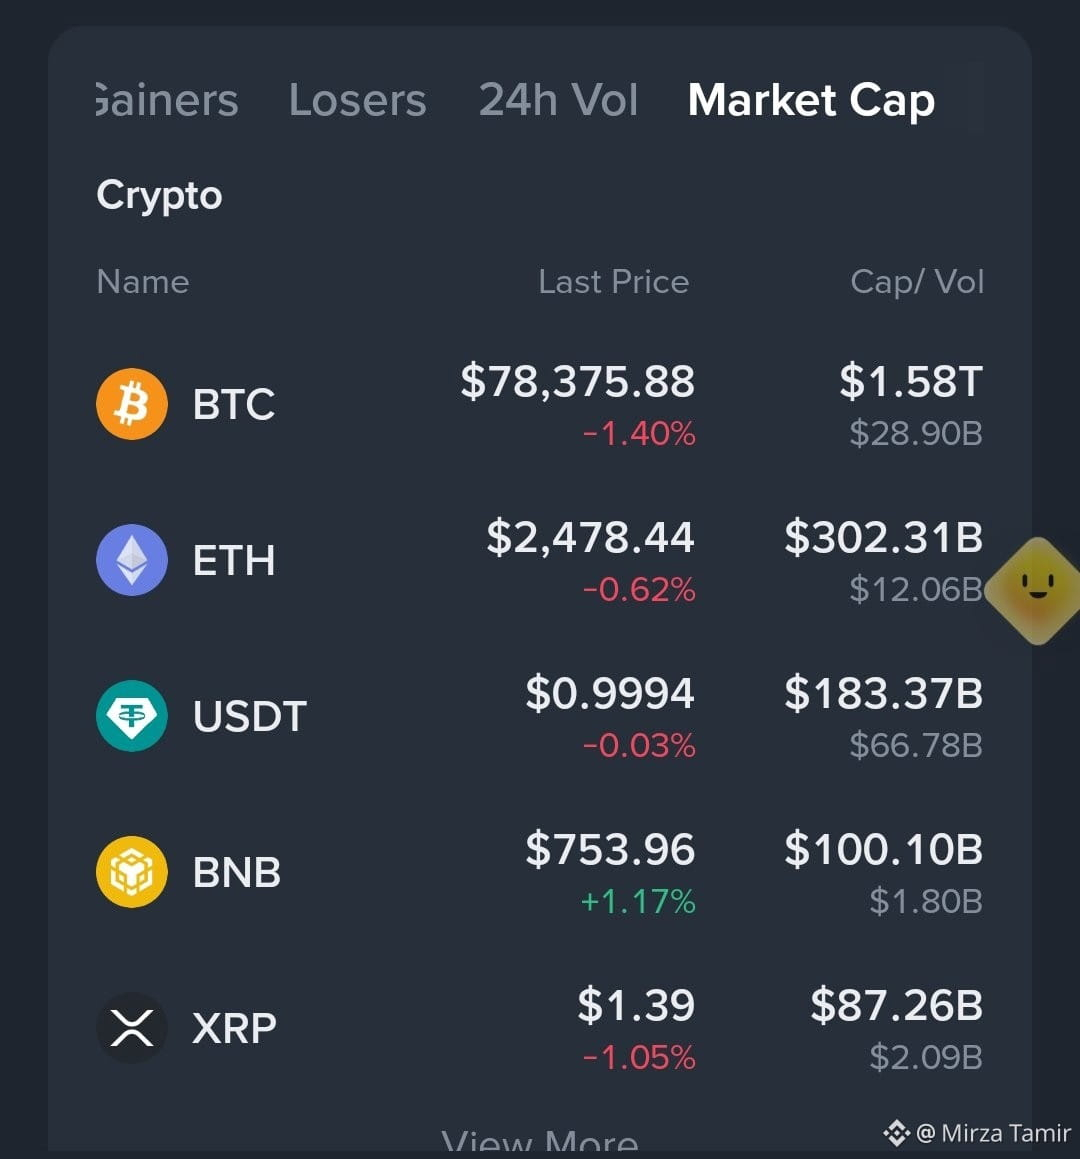The image size is (1080, 1159).
Task: Switch to the Losers tab
Action: pos(357,100)
